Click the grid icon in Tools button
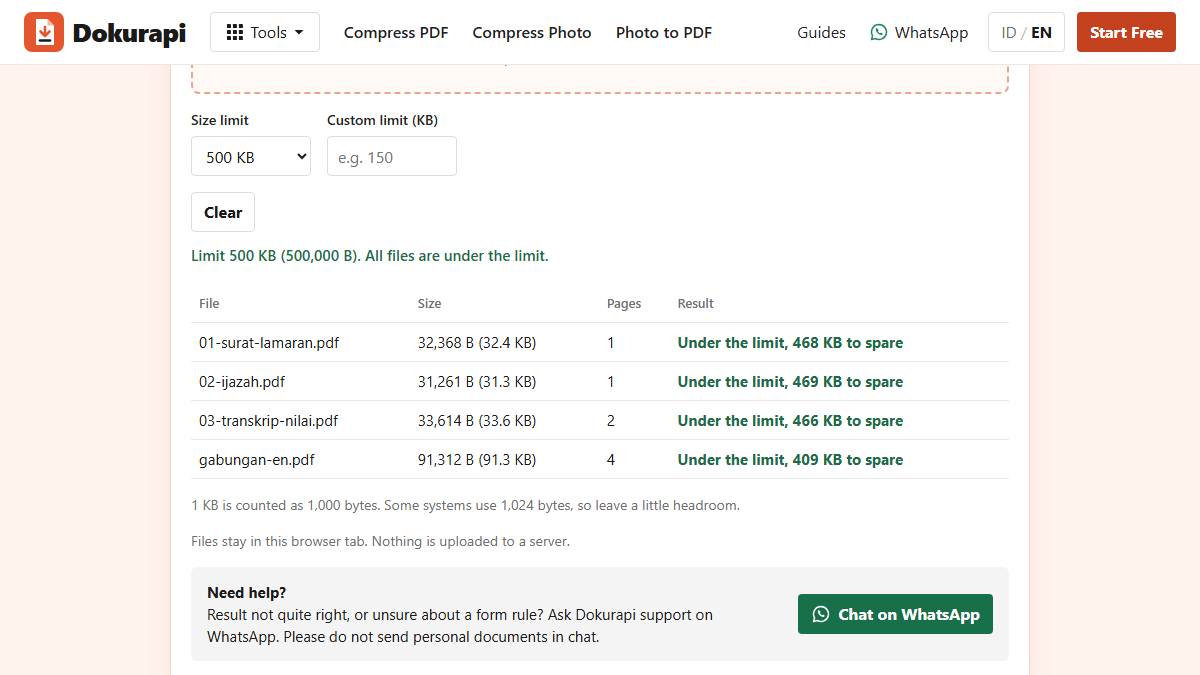This screenshot has height=675, width=1200. pos(235,32)
